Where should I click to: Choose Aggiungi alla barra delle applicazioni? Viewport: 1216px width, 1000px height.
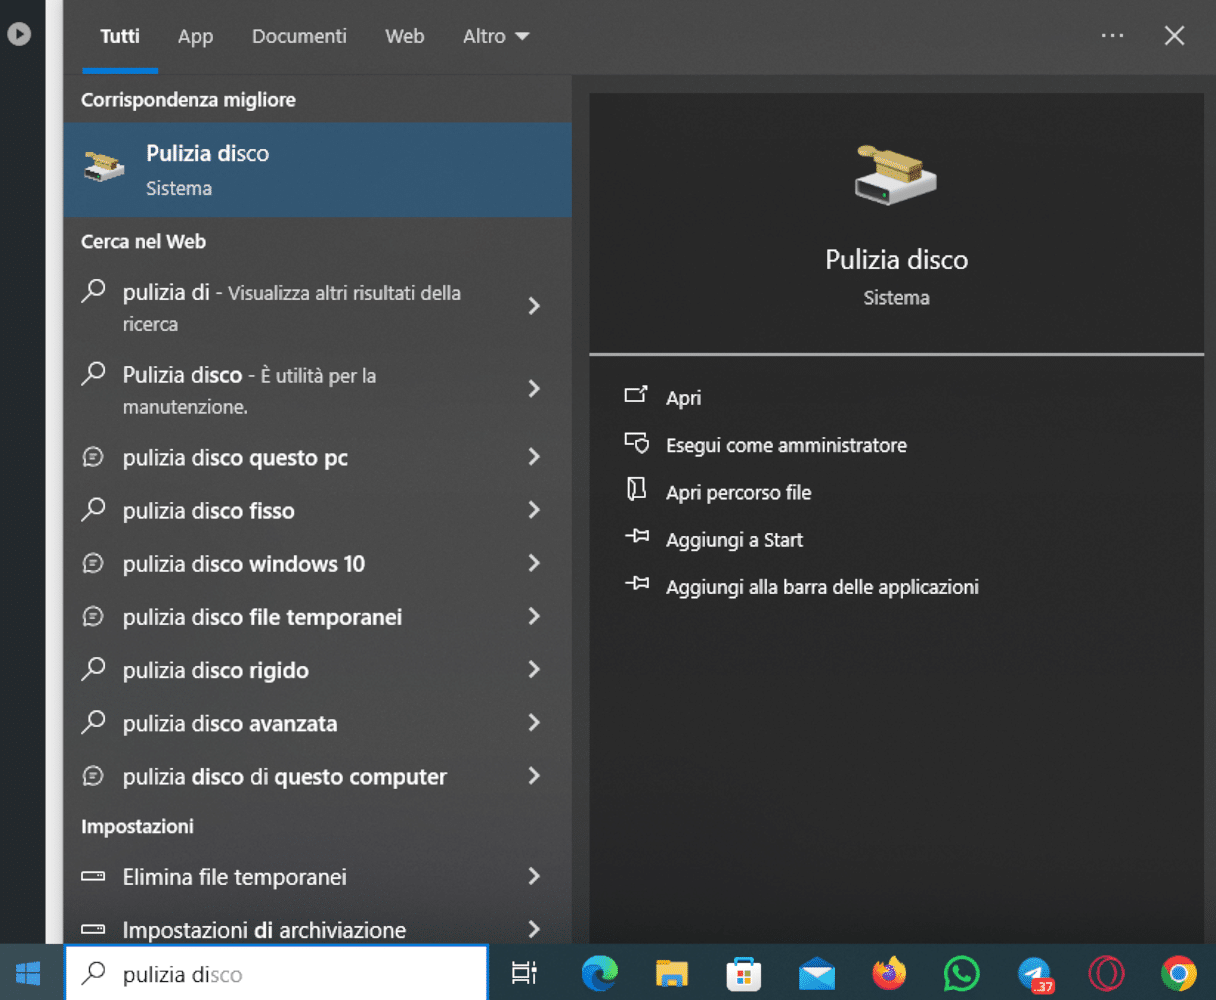click(x=822, y=587)
